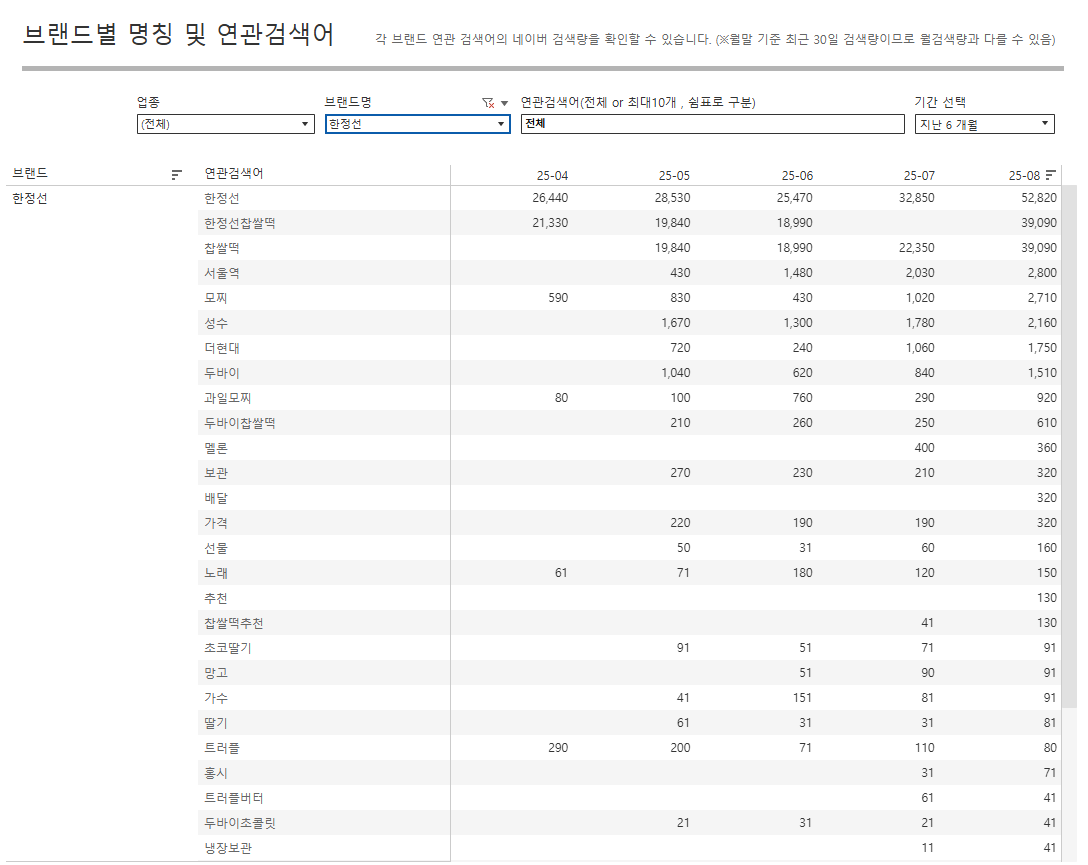Sort the 브랜드 column
1088x865 pixels.
coord(176,175)
